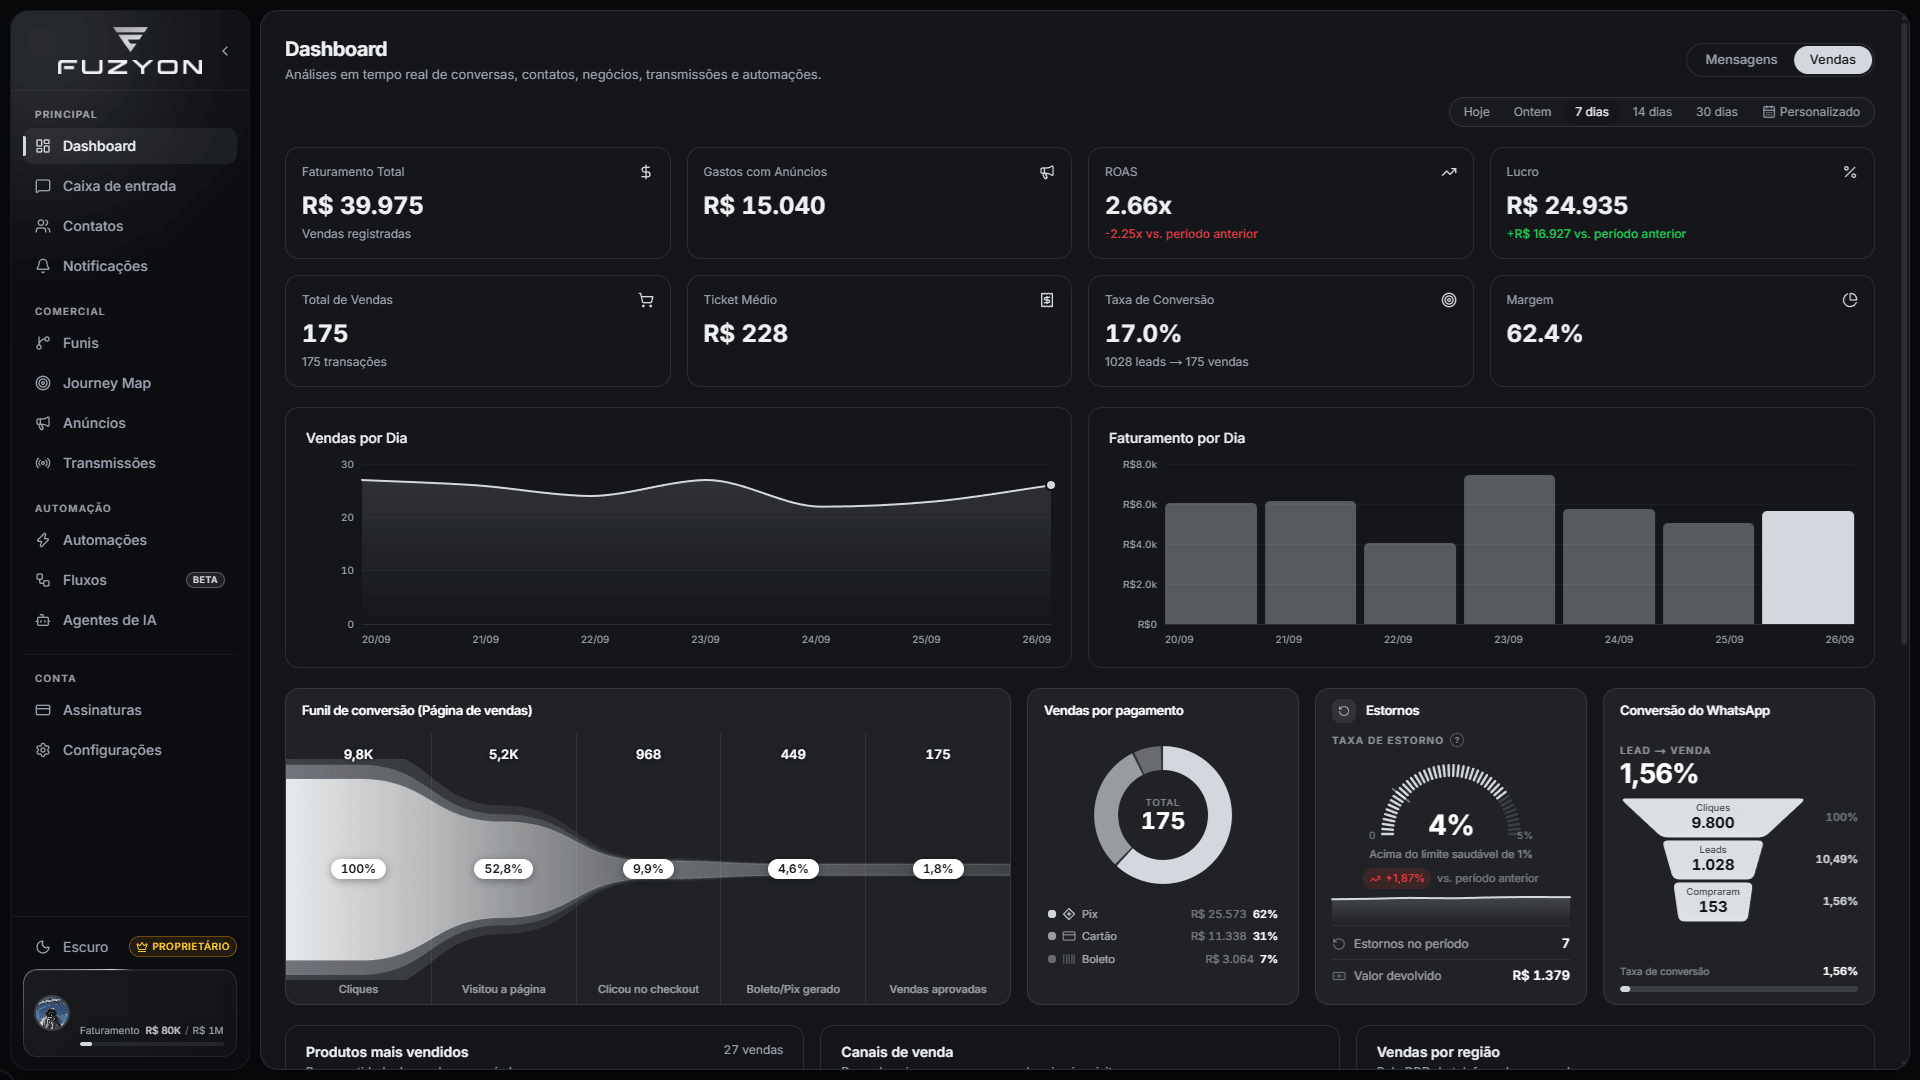Collapse the sidebar with the chevron arrow

tap(225, 51)
